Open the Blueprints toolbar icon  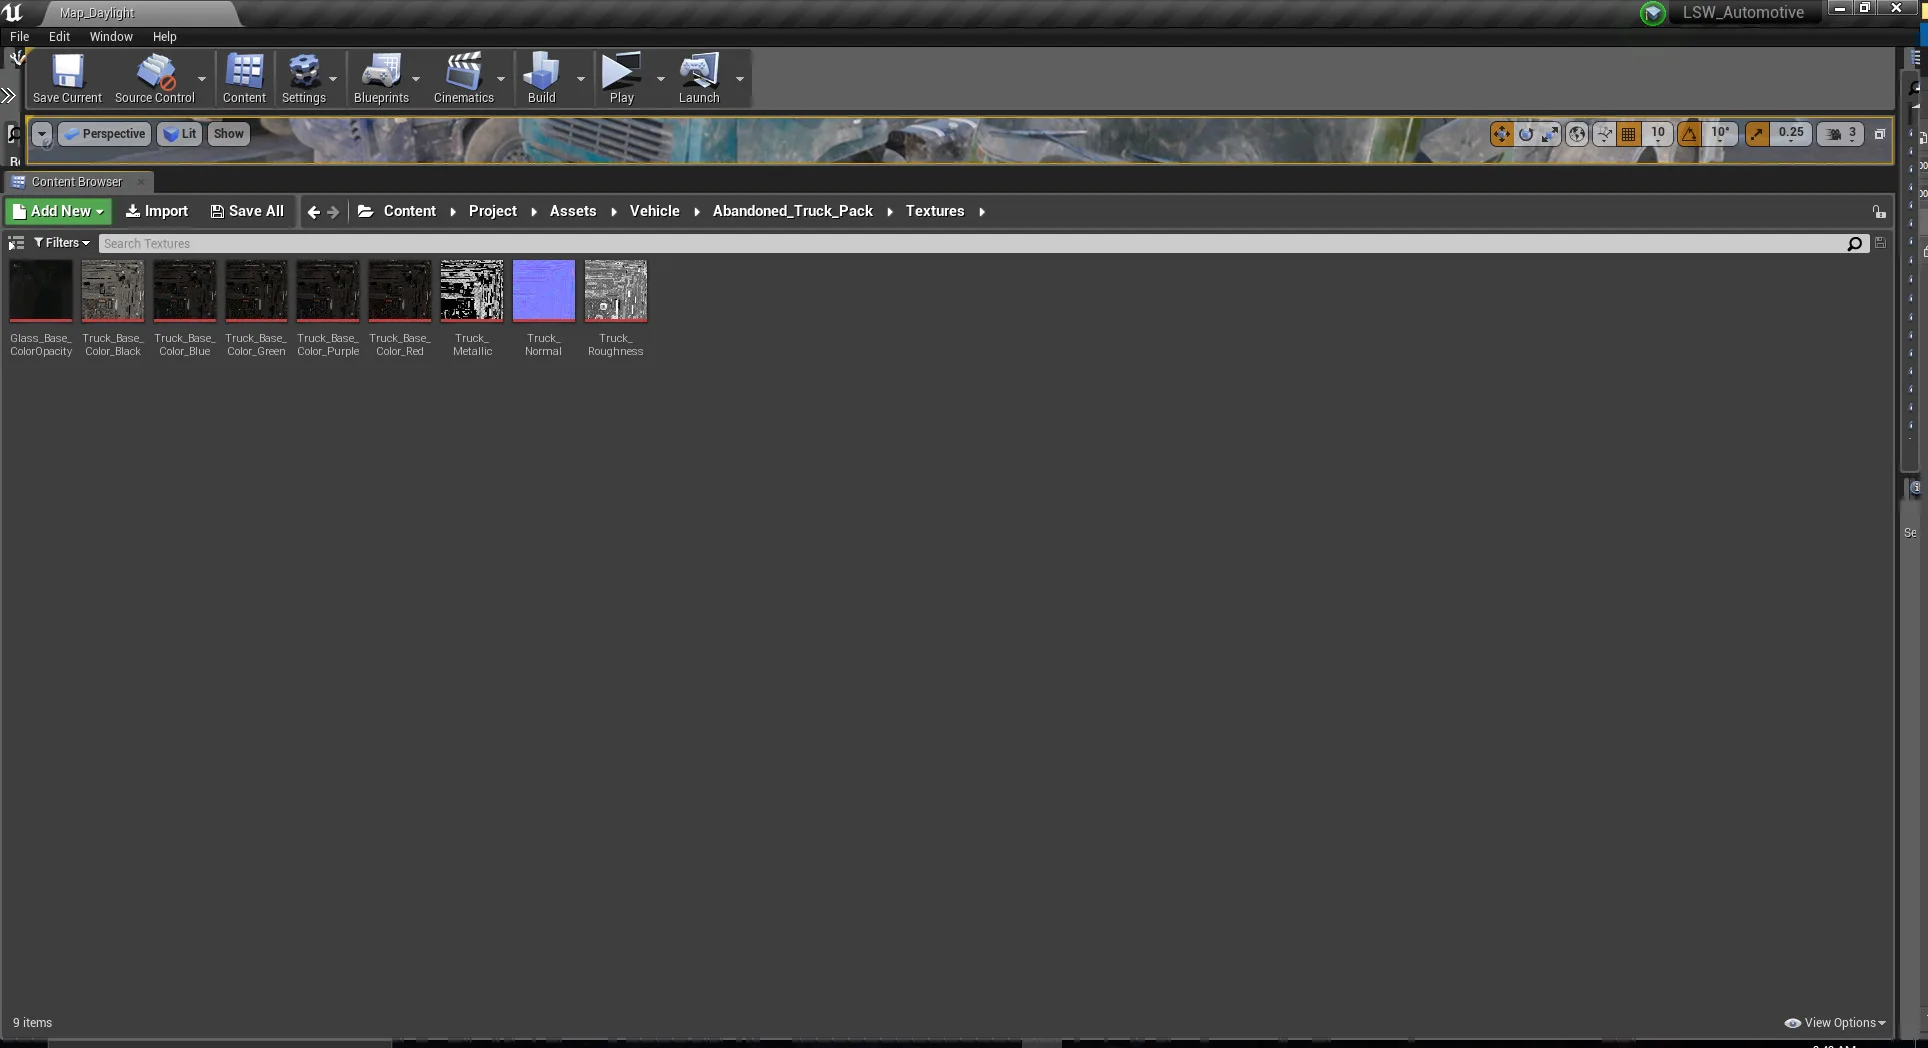tap(381, 78)
